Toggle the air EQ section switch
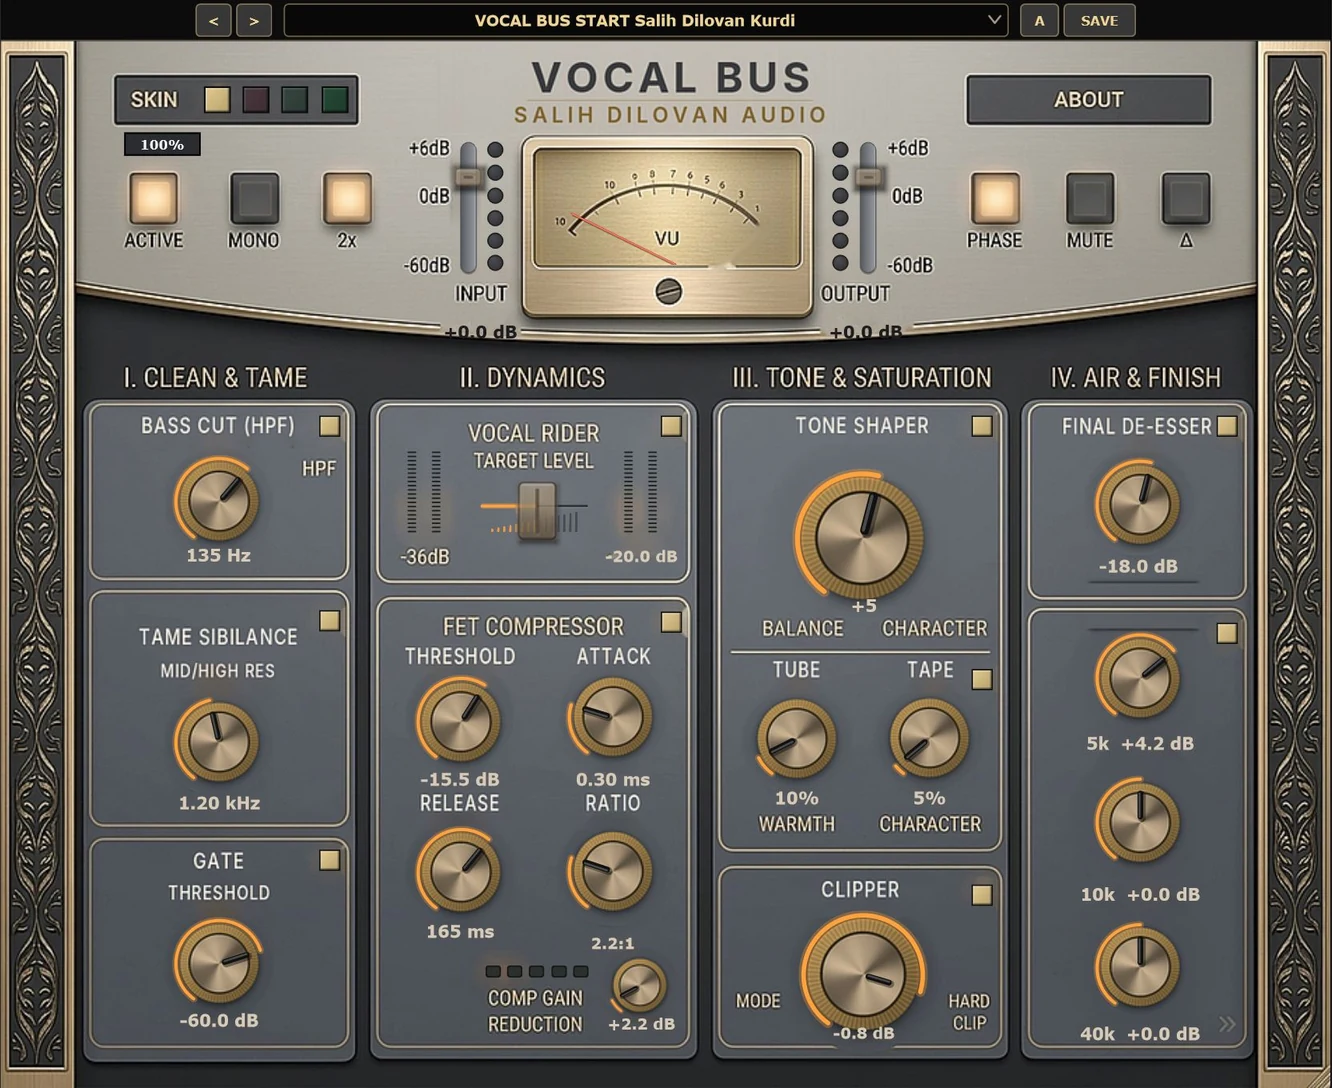This screenshot has height=1088, width=1332. 1227,633
